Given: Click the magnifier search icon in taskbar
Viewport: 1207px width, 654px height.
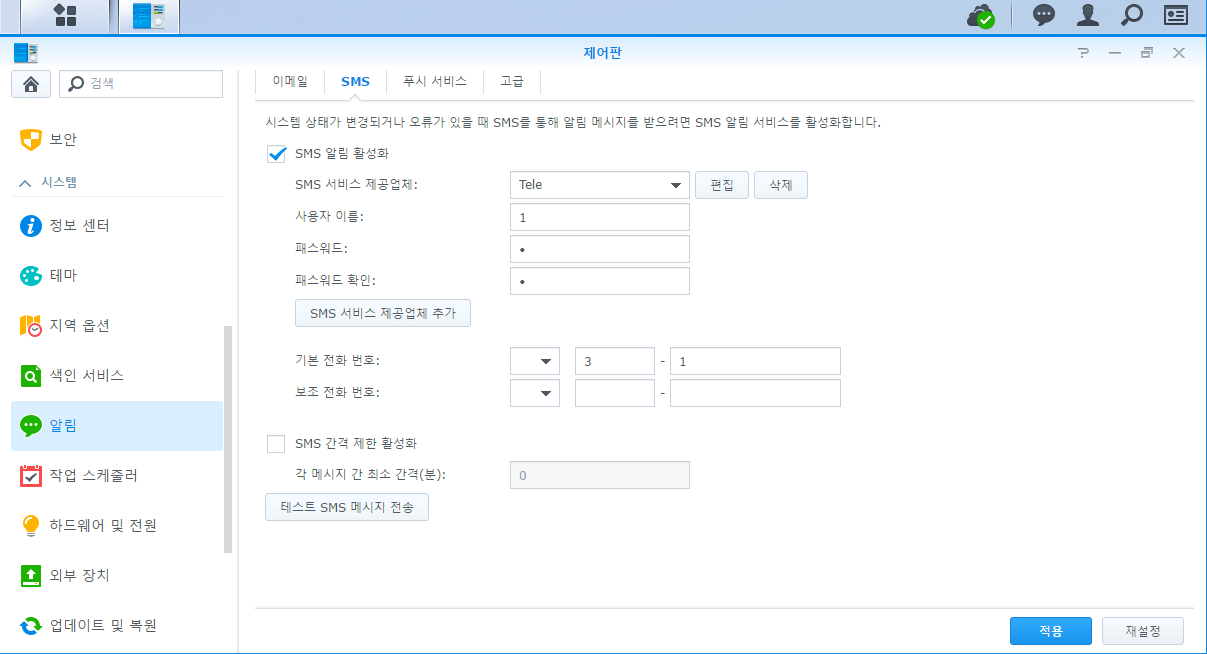Looking at the screenshot, I should point(1131,15).
